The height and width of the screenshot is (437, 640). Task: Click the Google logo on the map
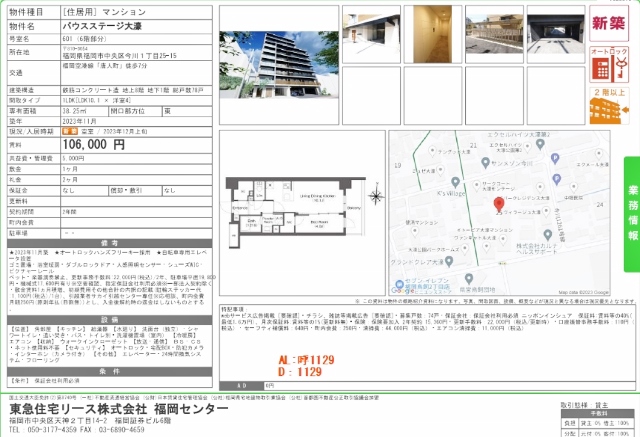coord(402,290)
